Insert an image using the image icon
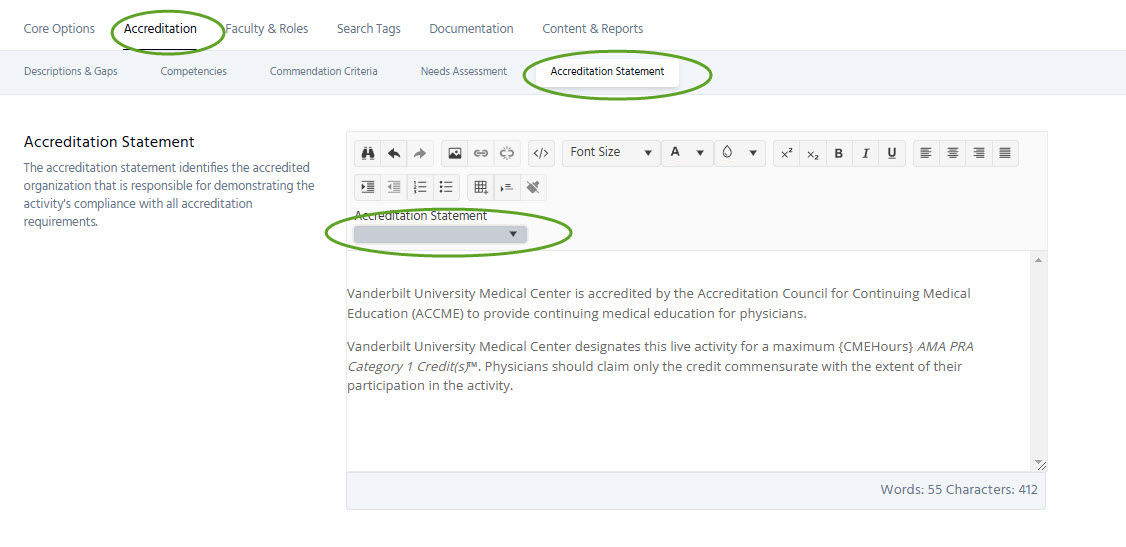Viewport: 1126px width, 547px height. [x=455, y=153]
